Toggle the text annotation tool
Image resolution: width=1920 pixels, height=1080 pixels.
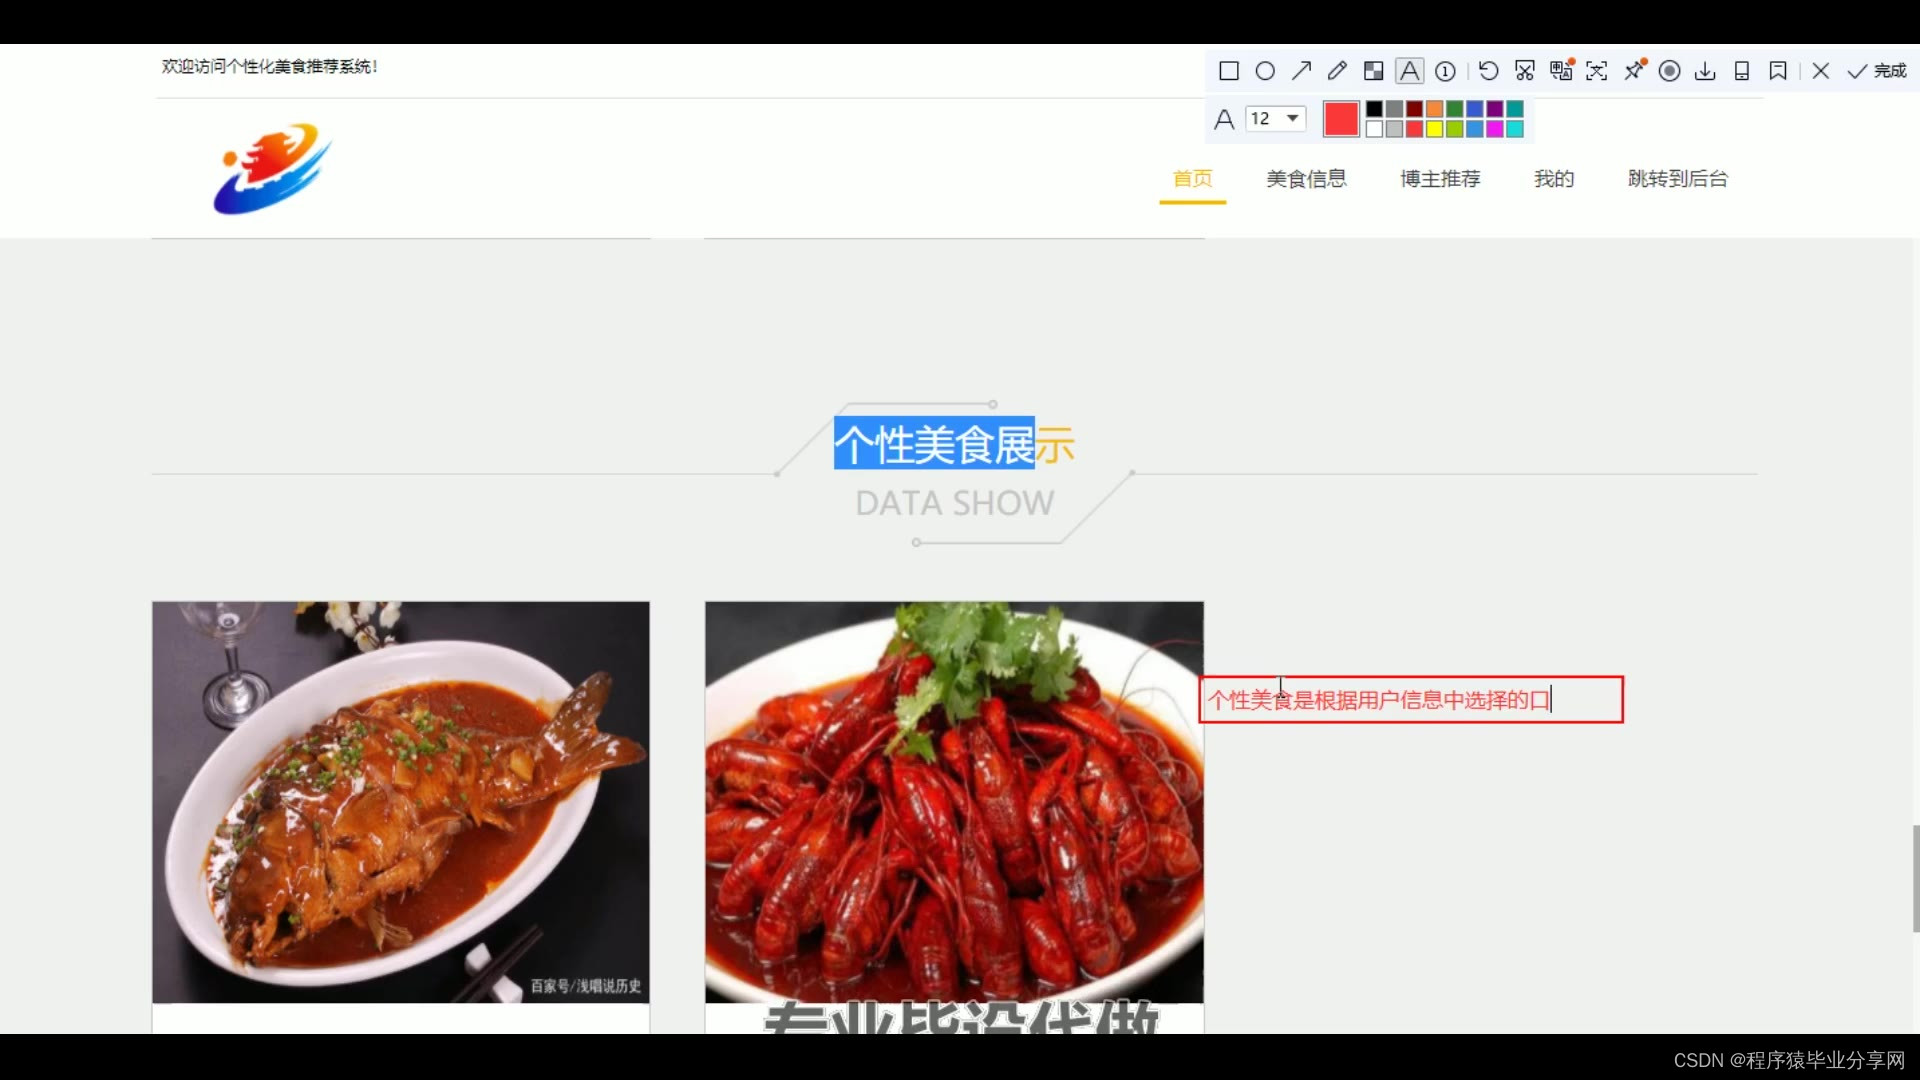click(x=1409, y=71)
